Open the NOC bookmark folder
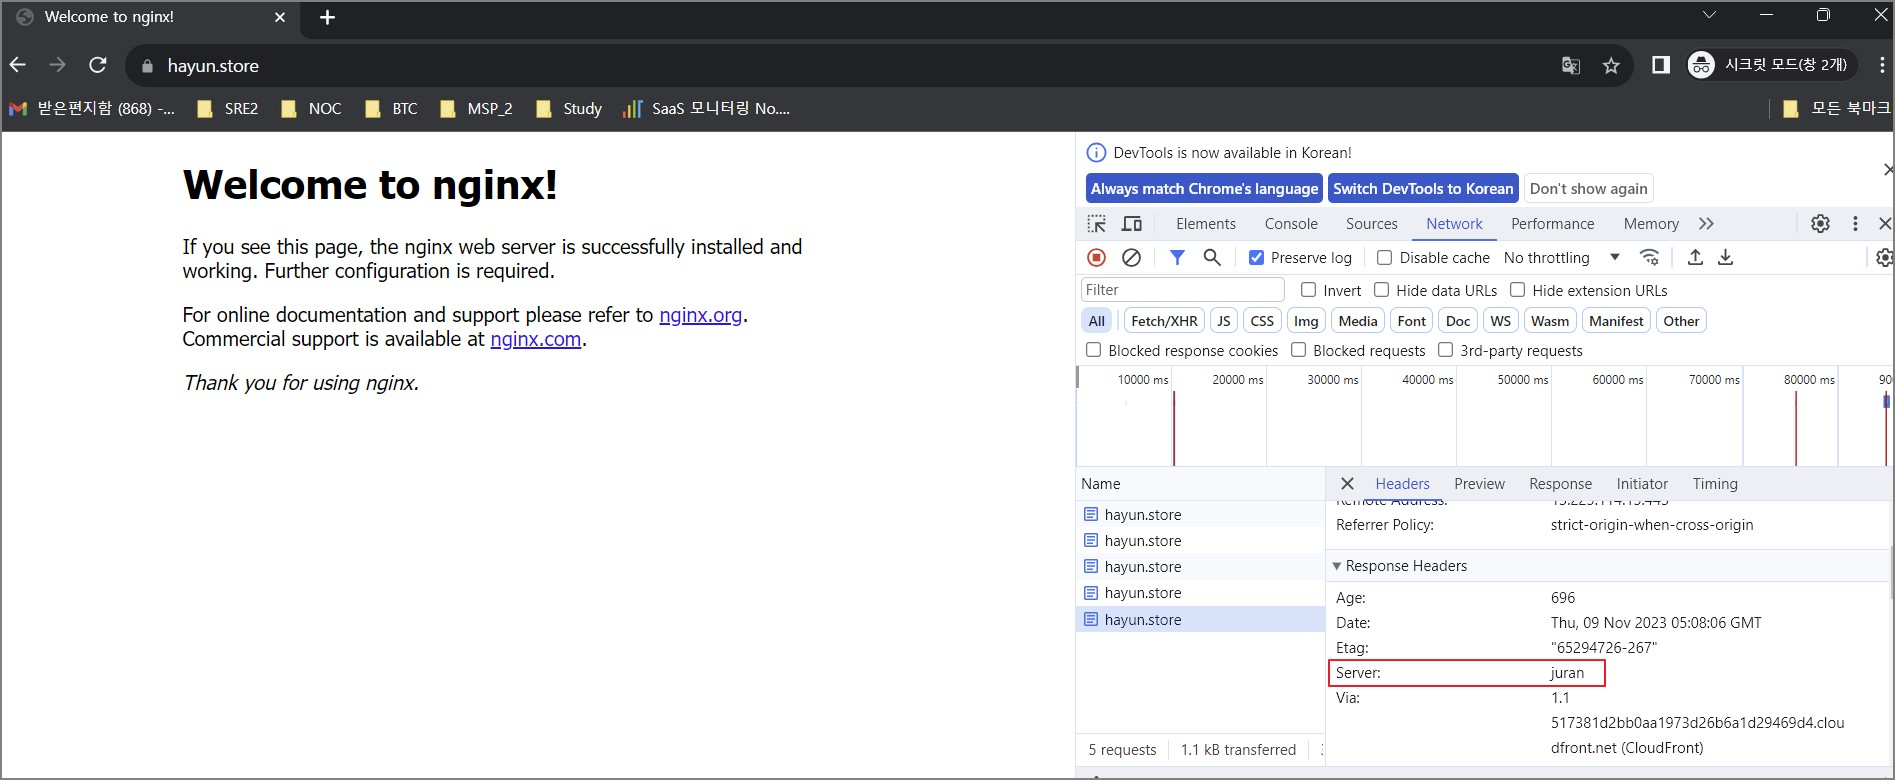The width and height of the screenshot is (1895, 780). 311,108
